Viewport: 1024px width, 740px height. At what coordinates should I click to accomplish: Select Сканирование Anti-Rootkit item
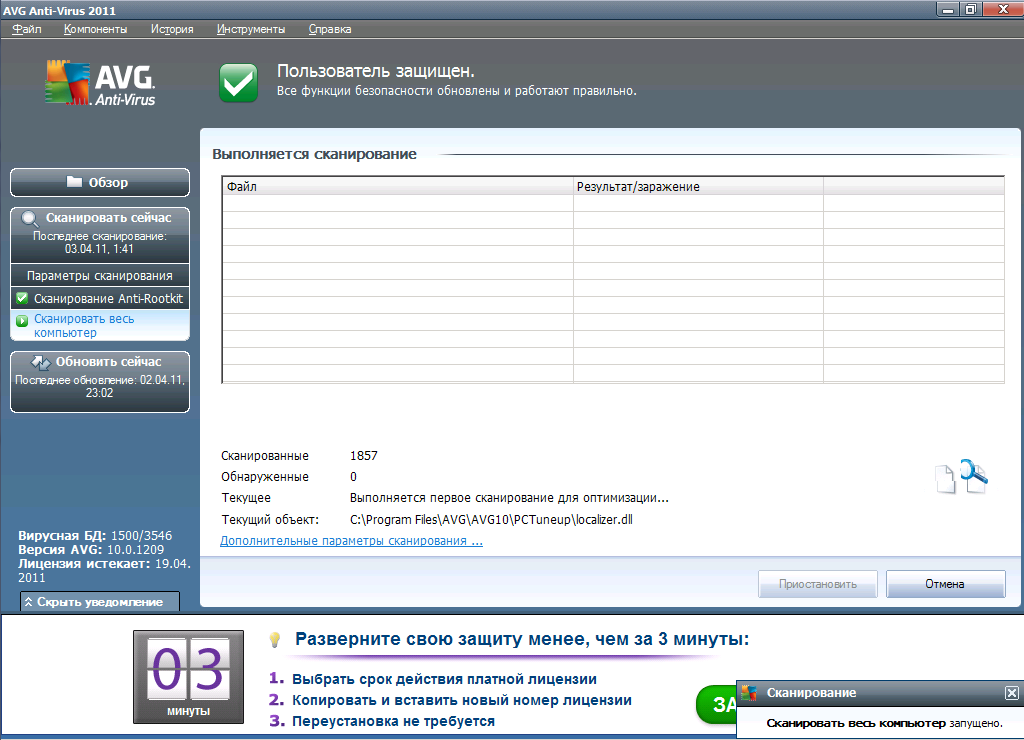tap(100, 298)
